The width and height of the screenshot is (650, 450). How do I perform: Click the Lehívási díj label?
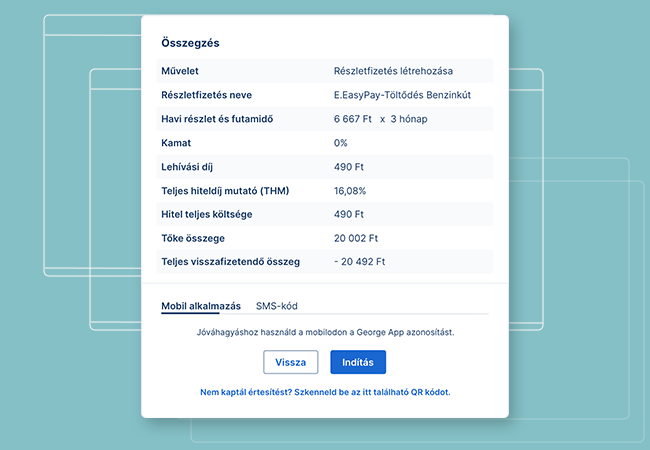point(187,167)
